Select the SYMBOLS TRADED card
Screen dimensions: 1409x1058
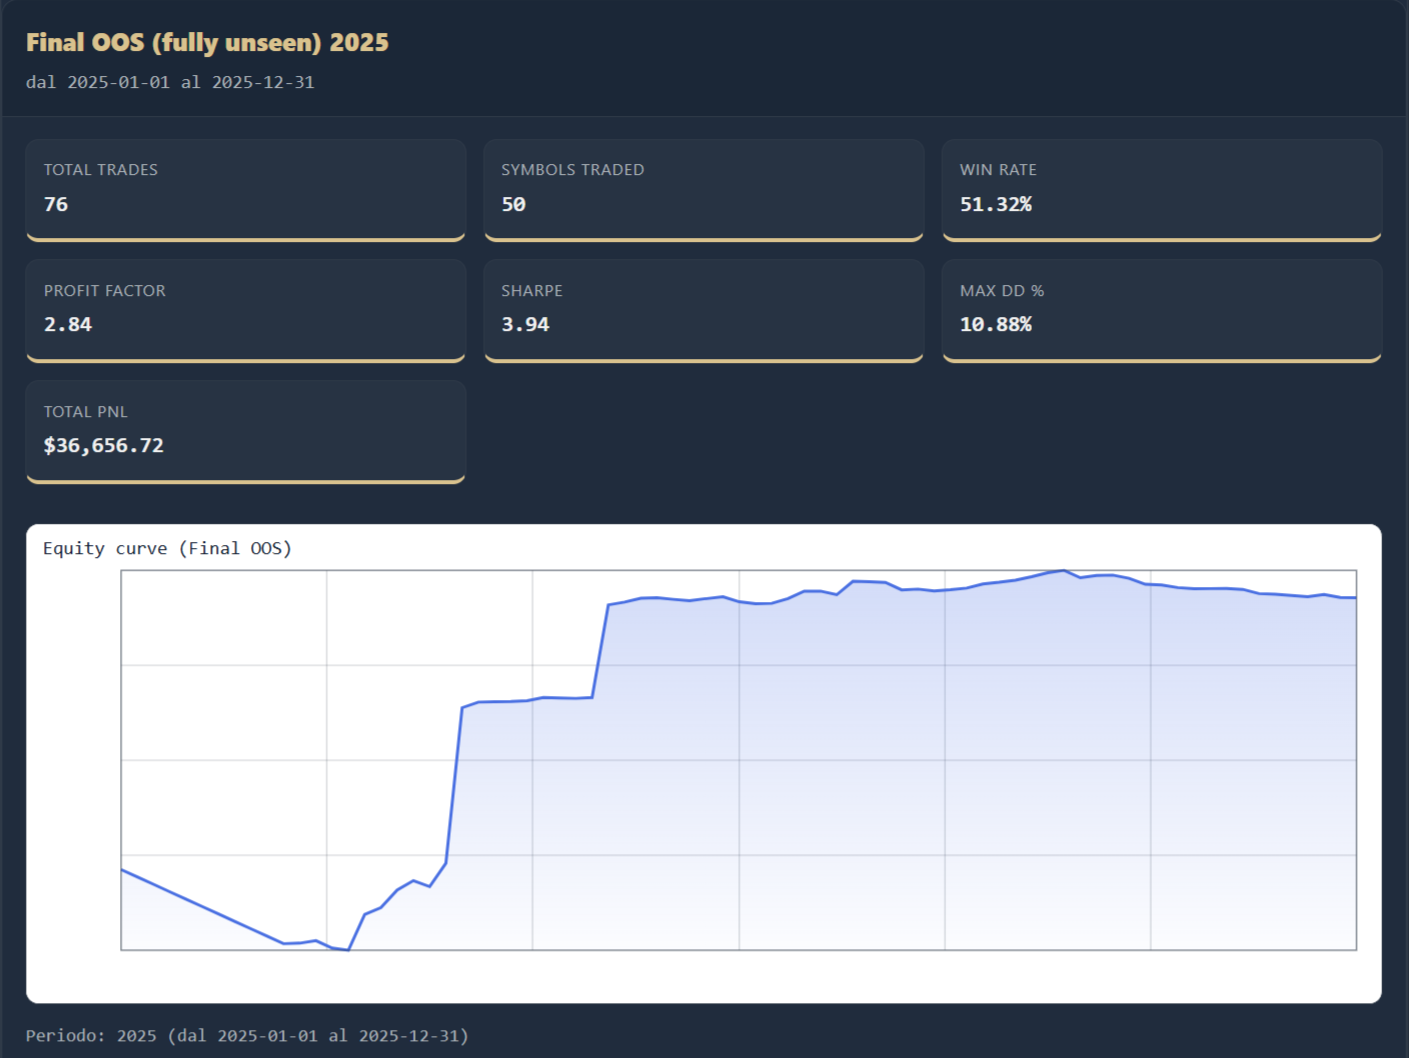tap(703, 190)
